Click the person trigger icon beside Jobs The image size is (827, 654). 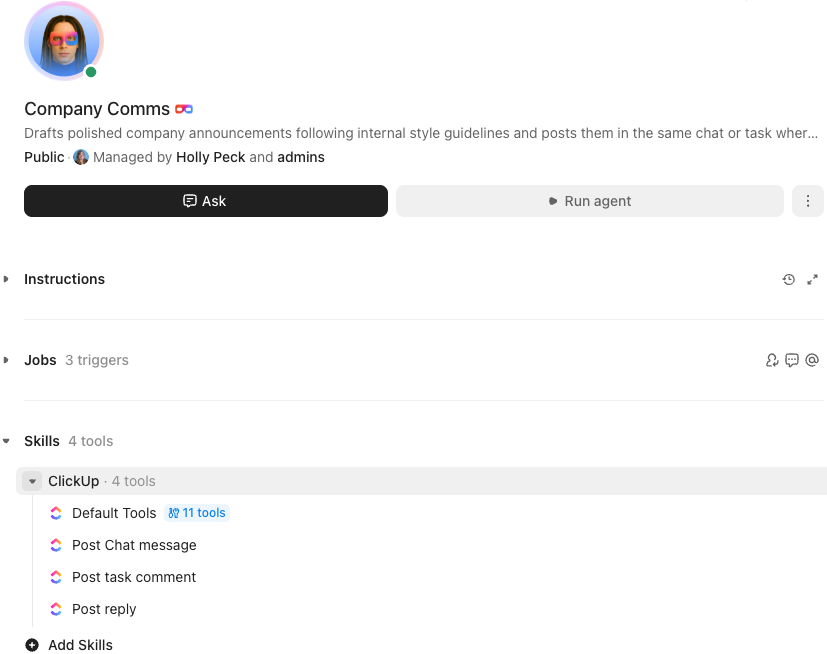(771, 360)
